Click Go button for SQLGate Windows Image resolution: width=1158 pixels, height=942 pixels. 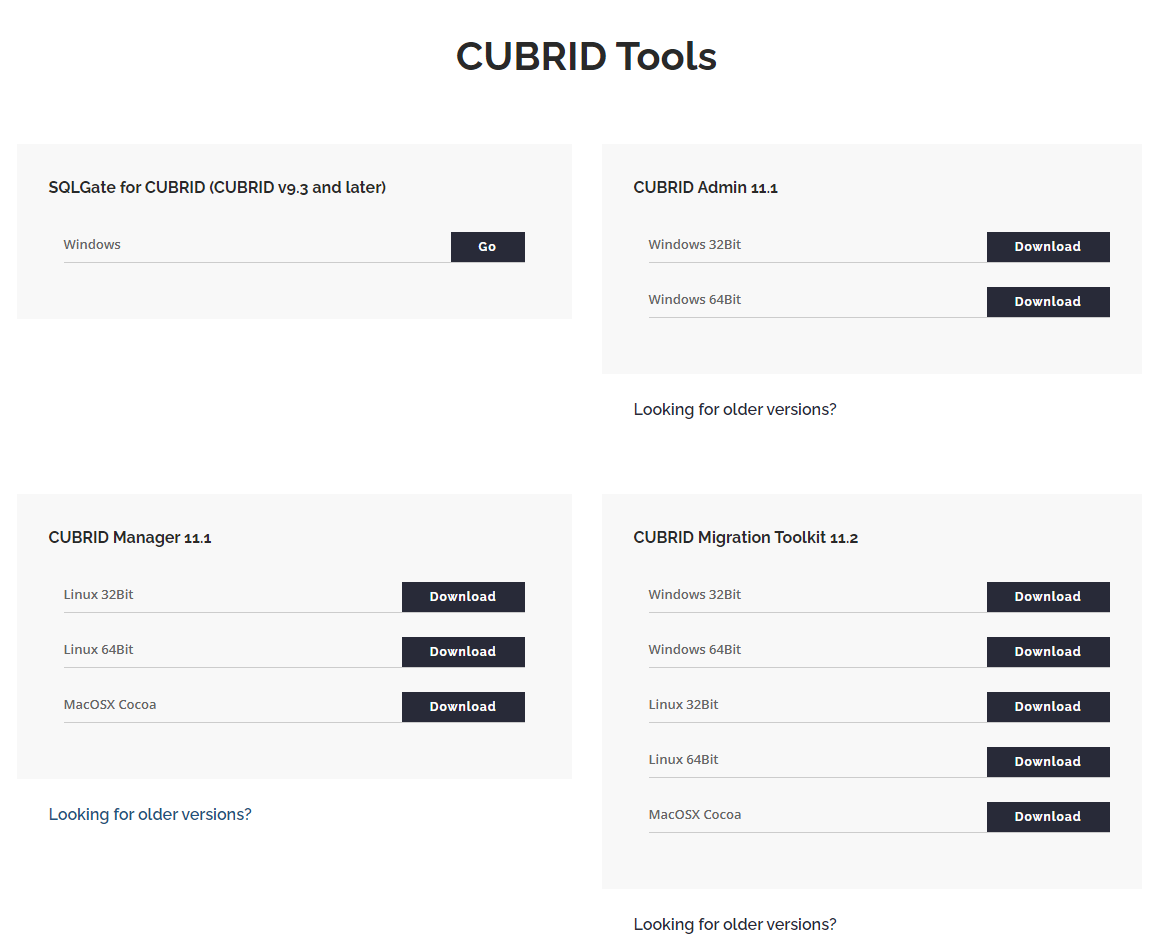(x=487, y=247)
